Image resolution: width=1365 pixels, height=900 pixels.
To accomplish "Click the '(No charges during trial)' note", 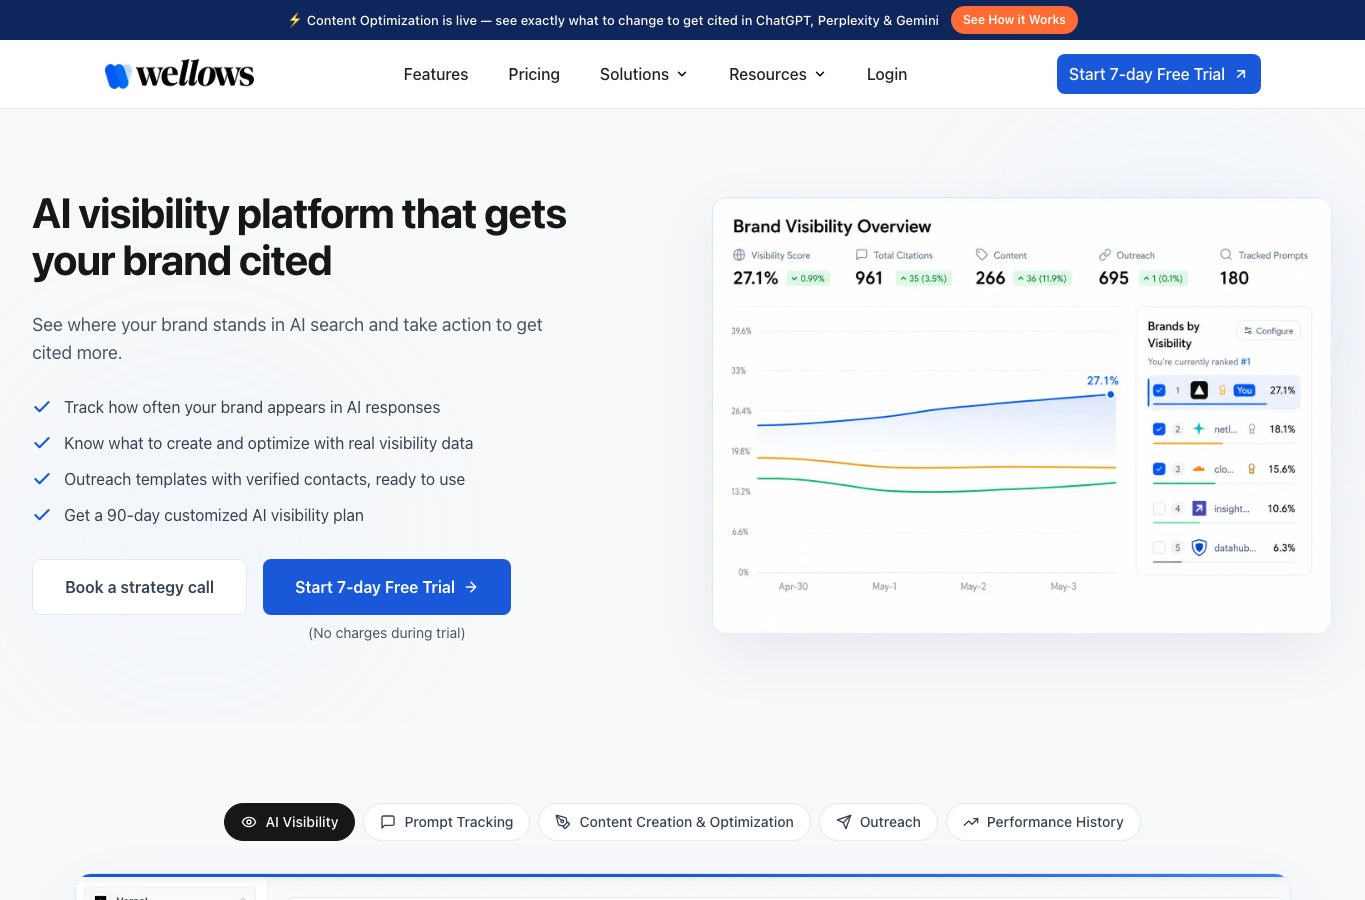I will pyautogui.click(x=387, y=633).
